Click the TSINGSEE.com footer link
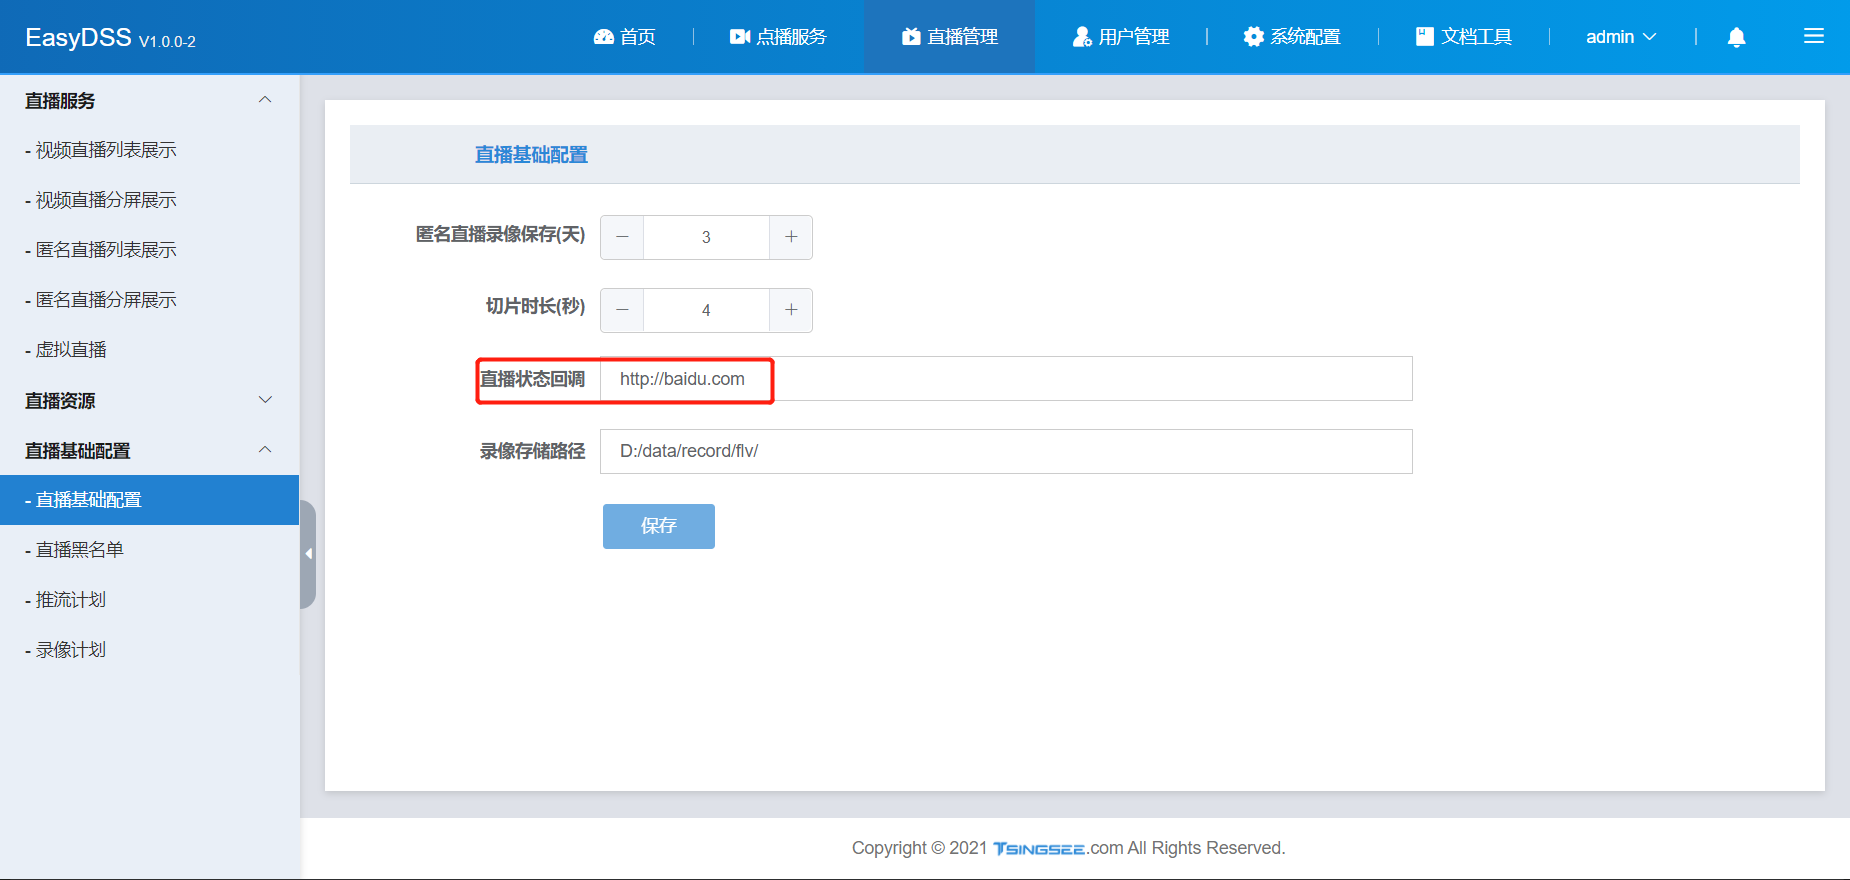This screenshot has height=880, width=1850. point(1058,848)
